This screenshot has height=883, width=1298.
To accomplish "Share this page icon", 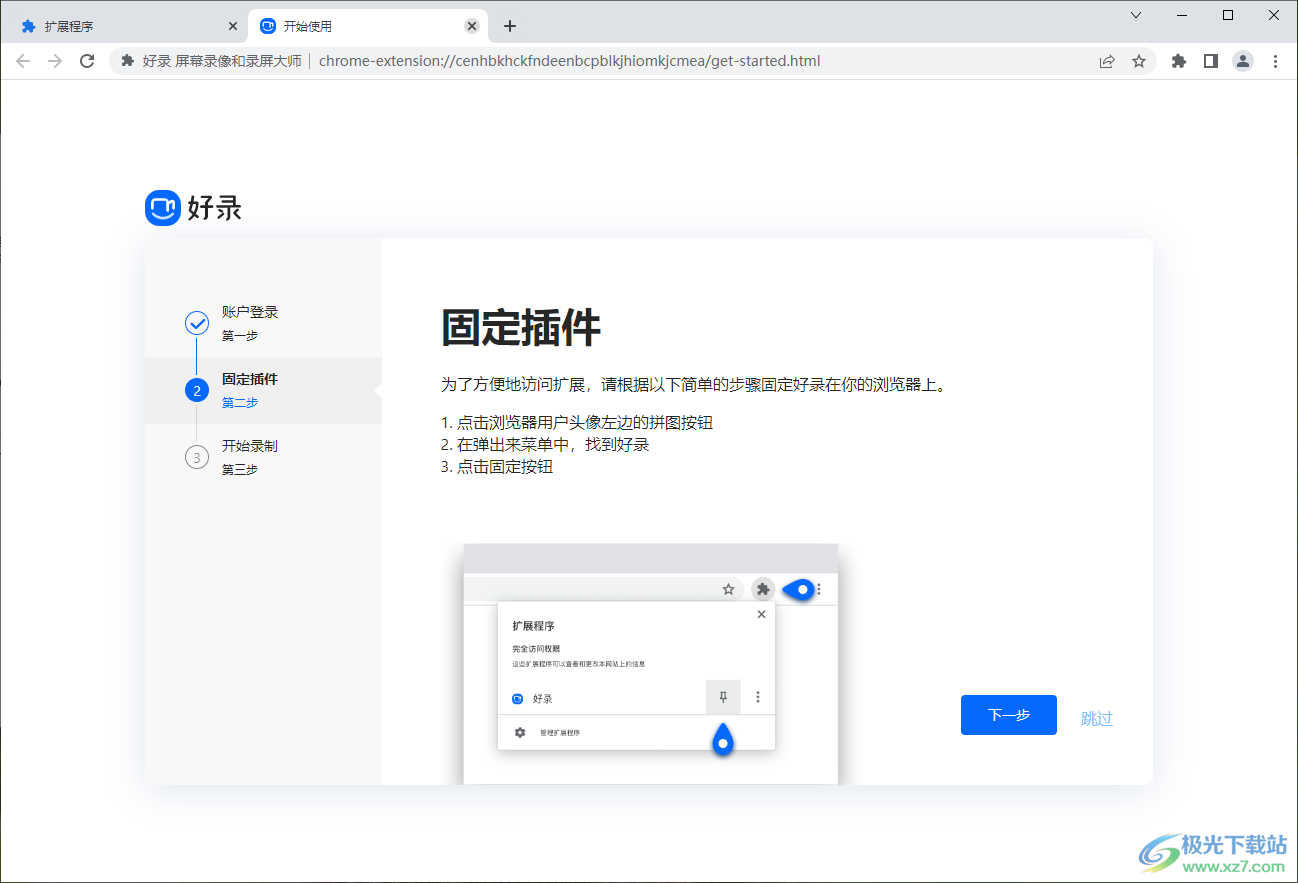I will 1107,61.
